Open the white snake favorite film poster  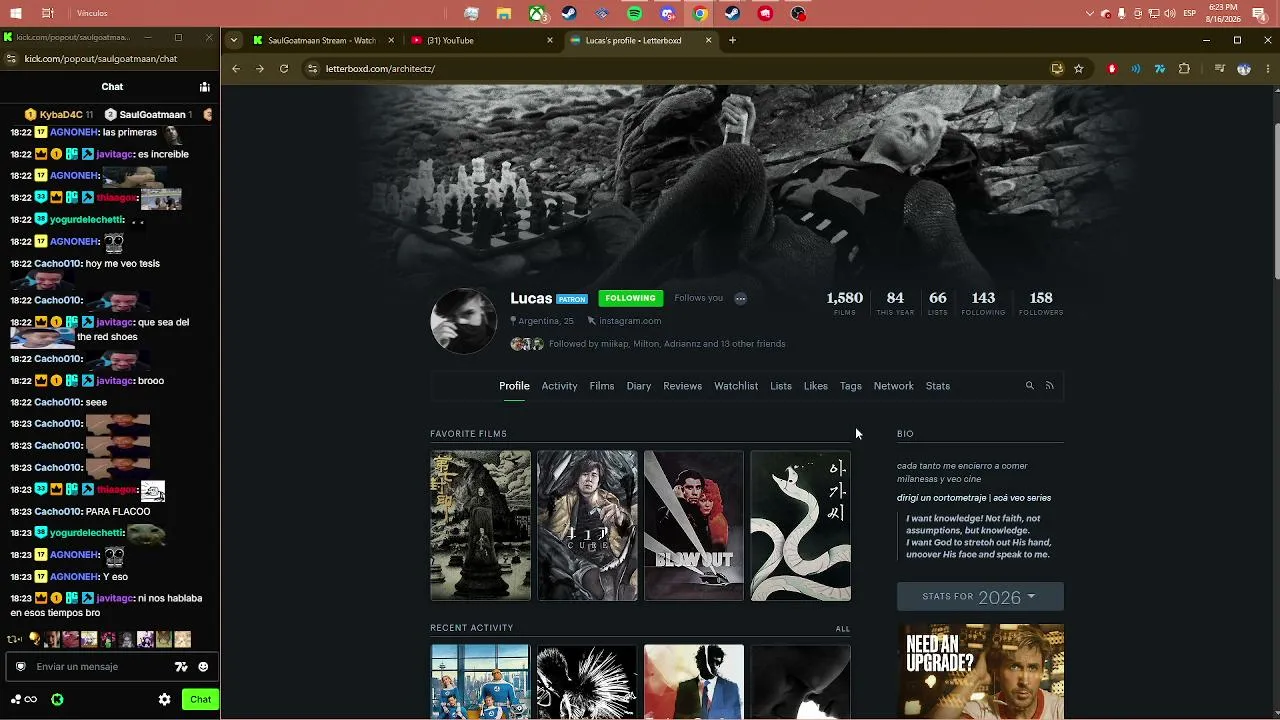coord(801,526)
